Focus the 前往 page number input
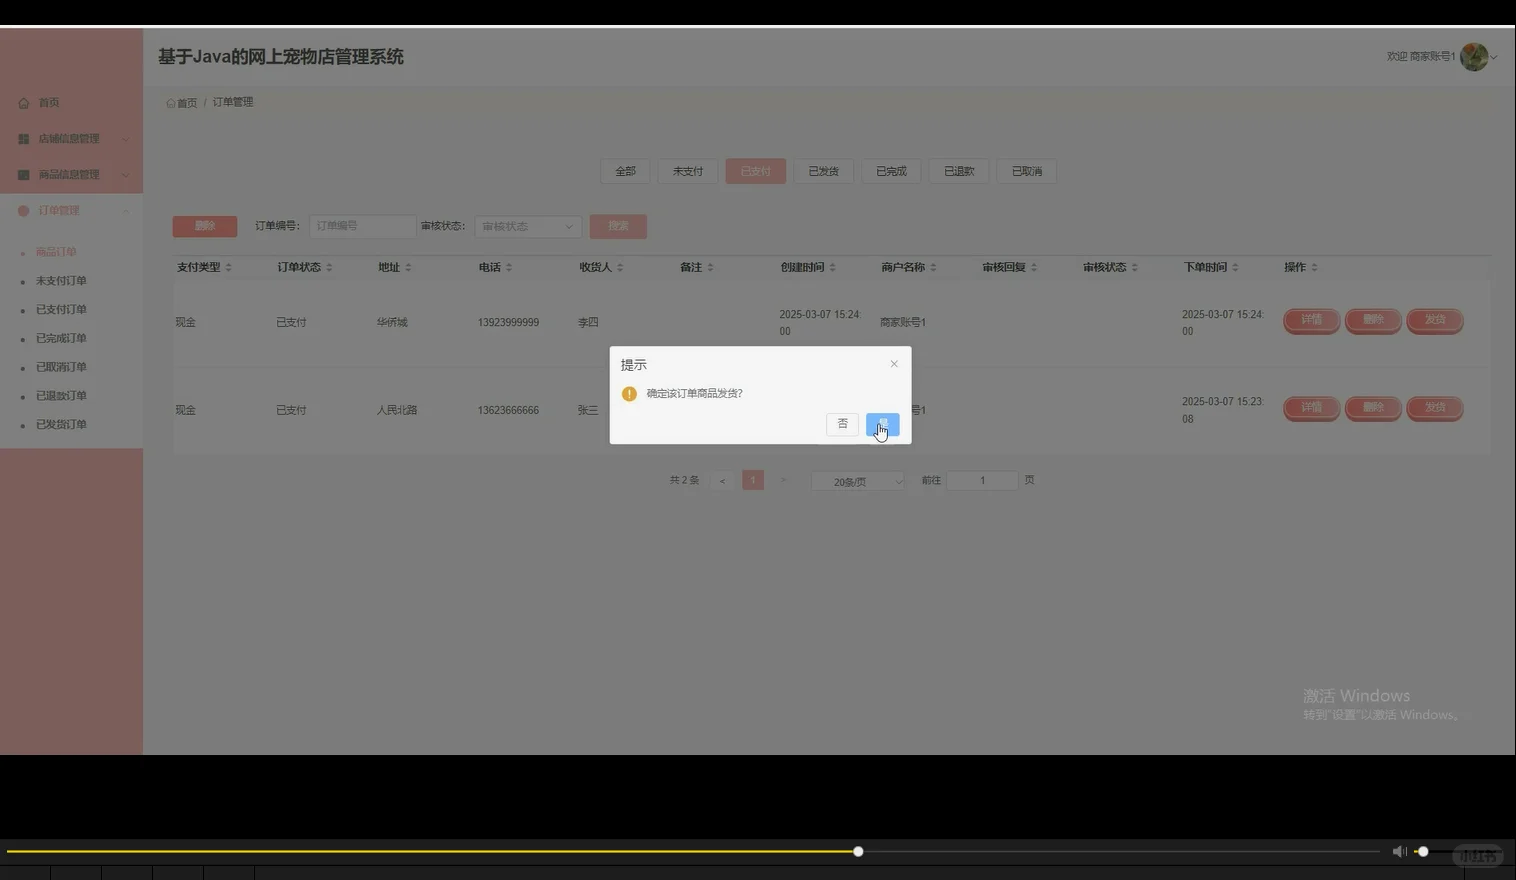The image size is (1516, 880). pyautogui.click(x=983, y=481)
